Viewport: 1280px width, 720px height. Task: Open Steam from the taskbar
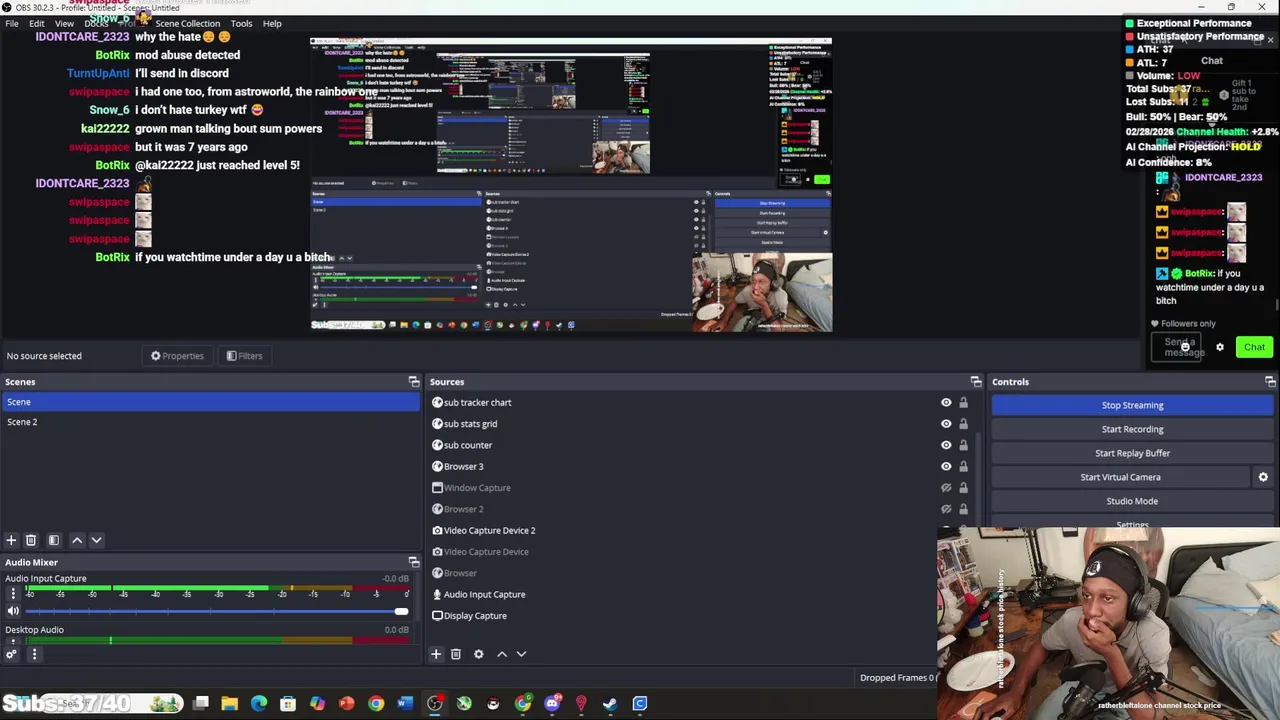click(x=610, y=704)
